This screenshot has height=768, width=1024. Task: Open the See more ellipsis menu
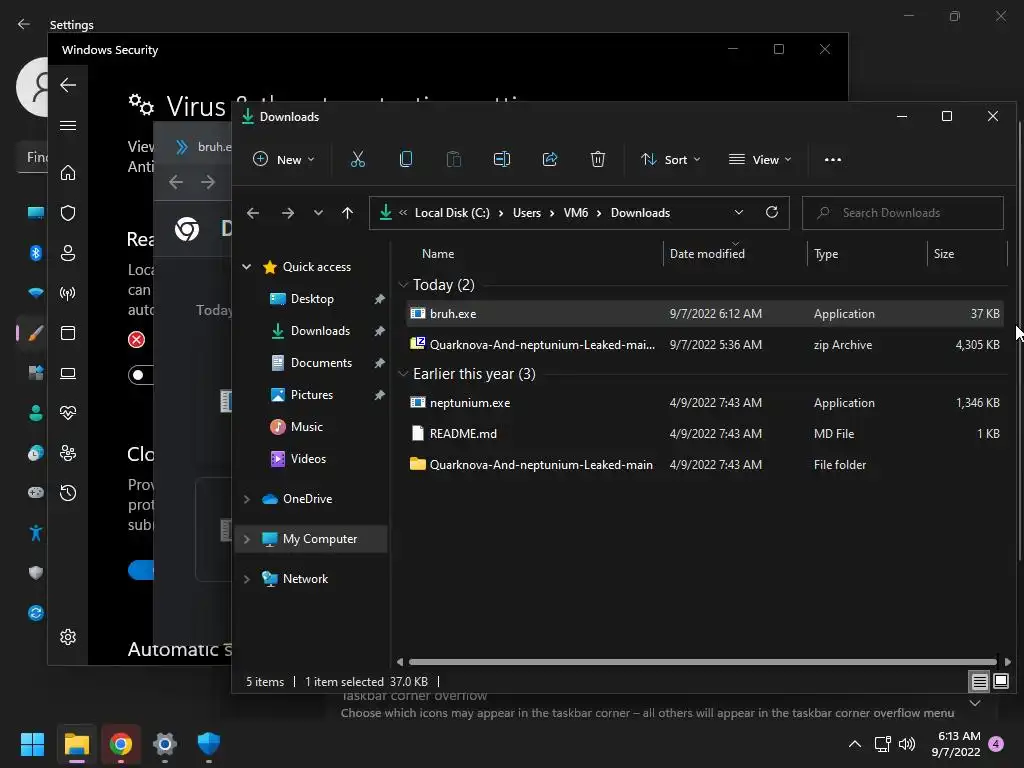(833, 159)
